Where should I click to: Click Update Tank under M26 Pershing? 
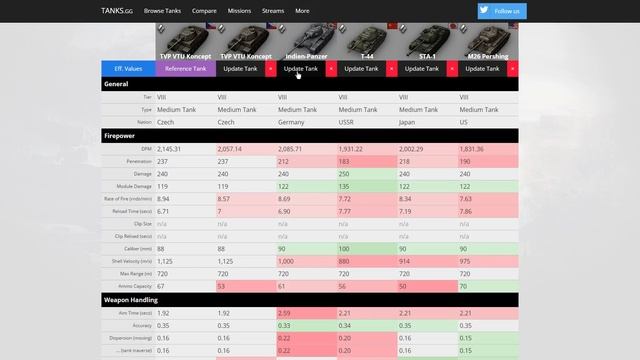tap(482, 69)
